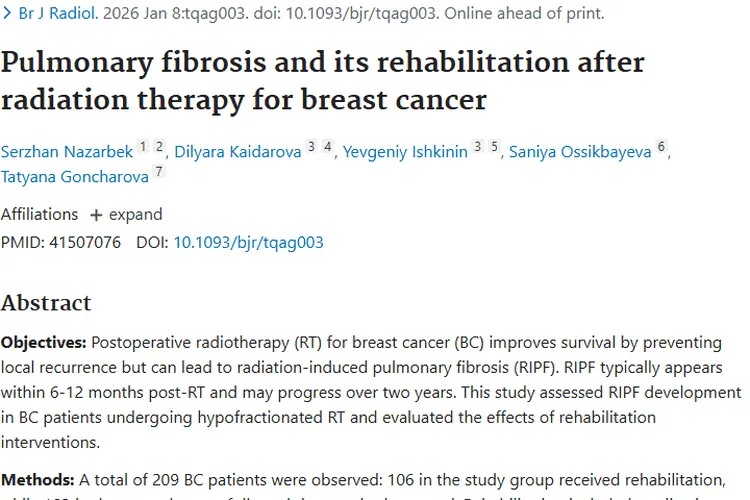750x500 pixels.
Task: Select author Yevgeniy Ishkinin
Action: coord(404,152)
